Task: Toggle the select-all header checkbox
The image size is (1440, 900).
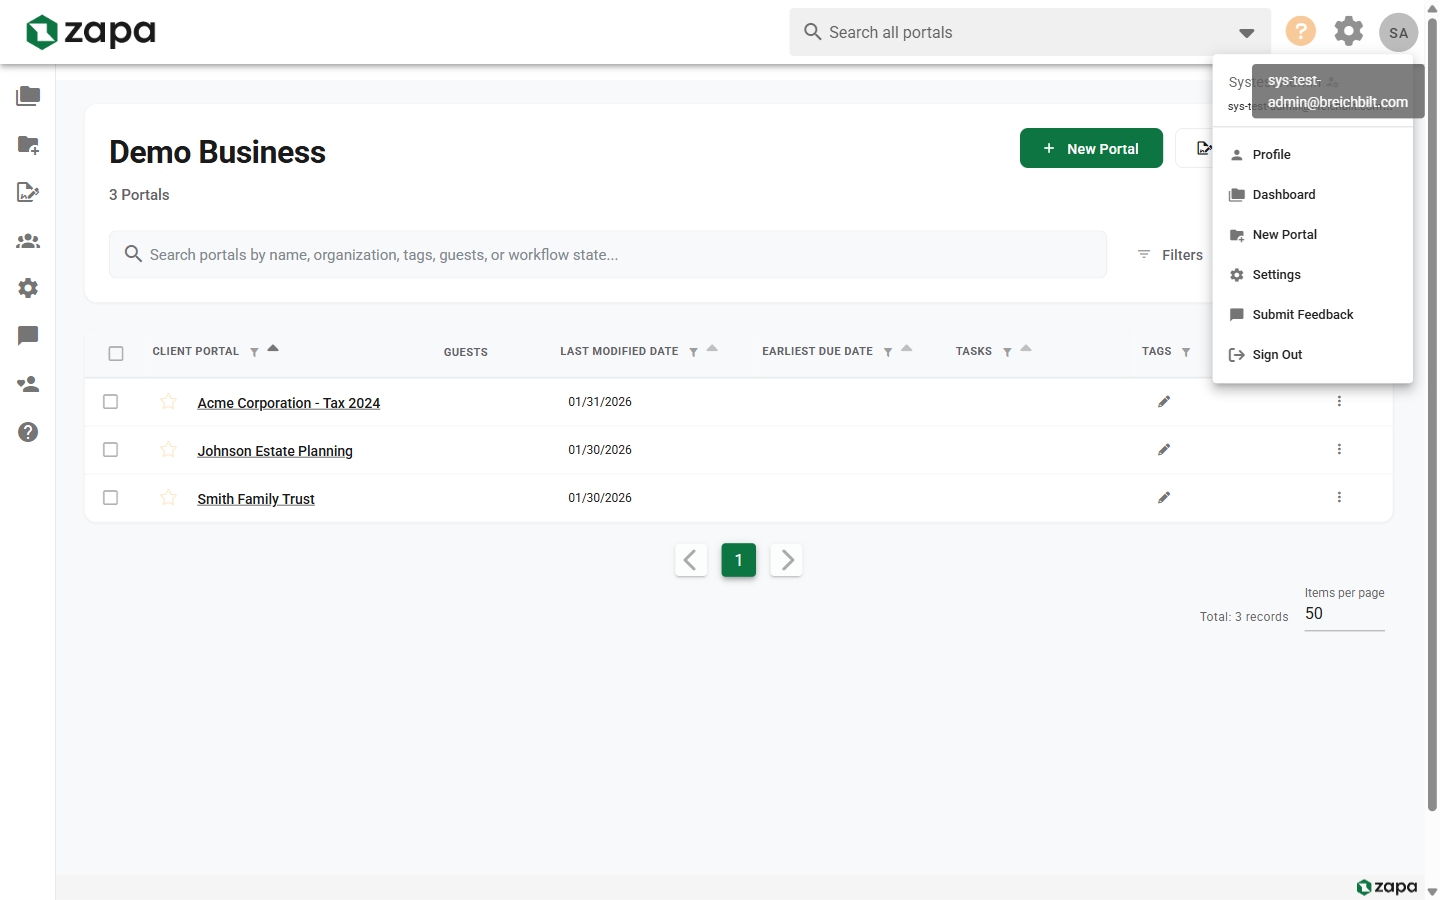Action: coord(116,353)
